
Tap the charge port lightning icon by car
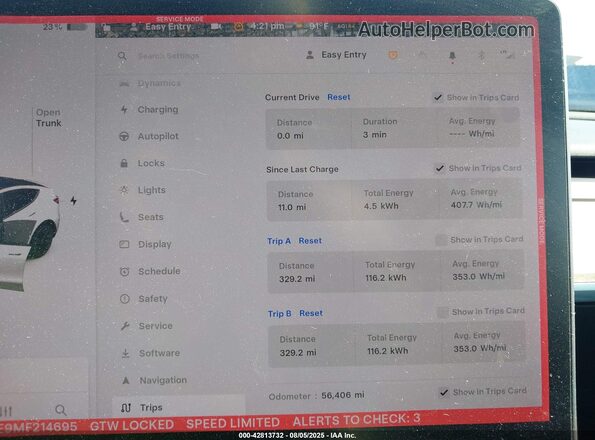pyautogui.click(x=74, y=200)
